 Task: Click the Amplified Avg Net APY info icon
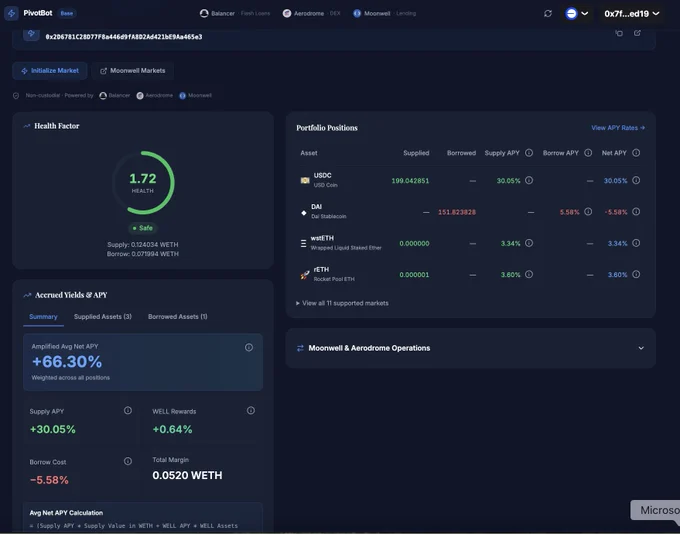click(x=249, y=347)
